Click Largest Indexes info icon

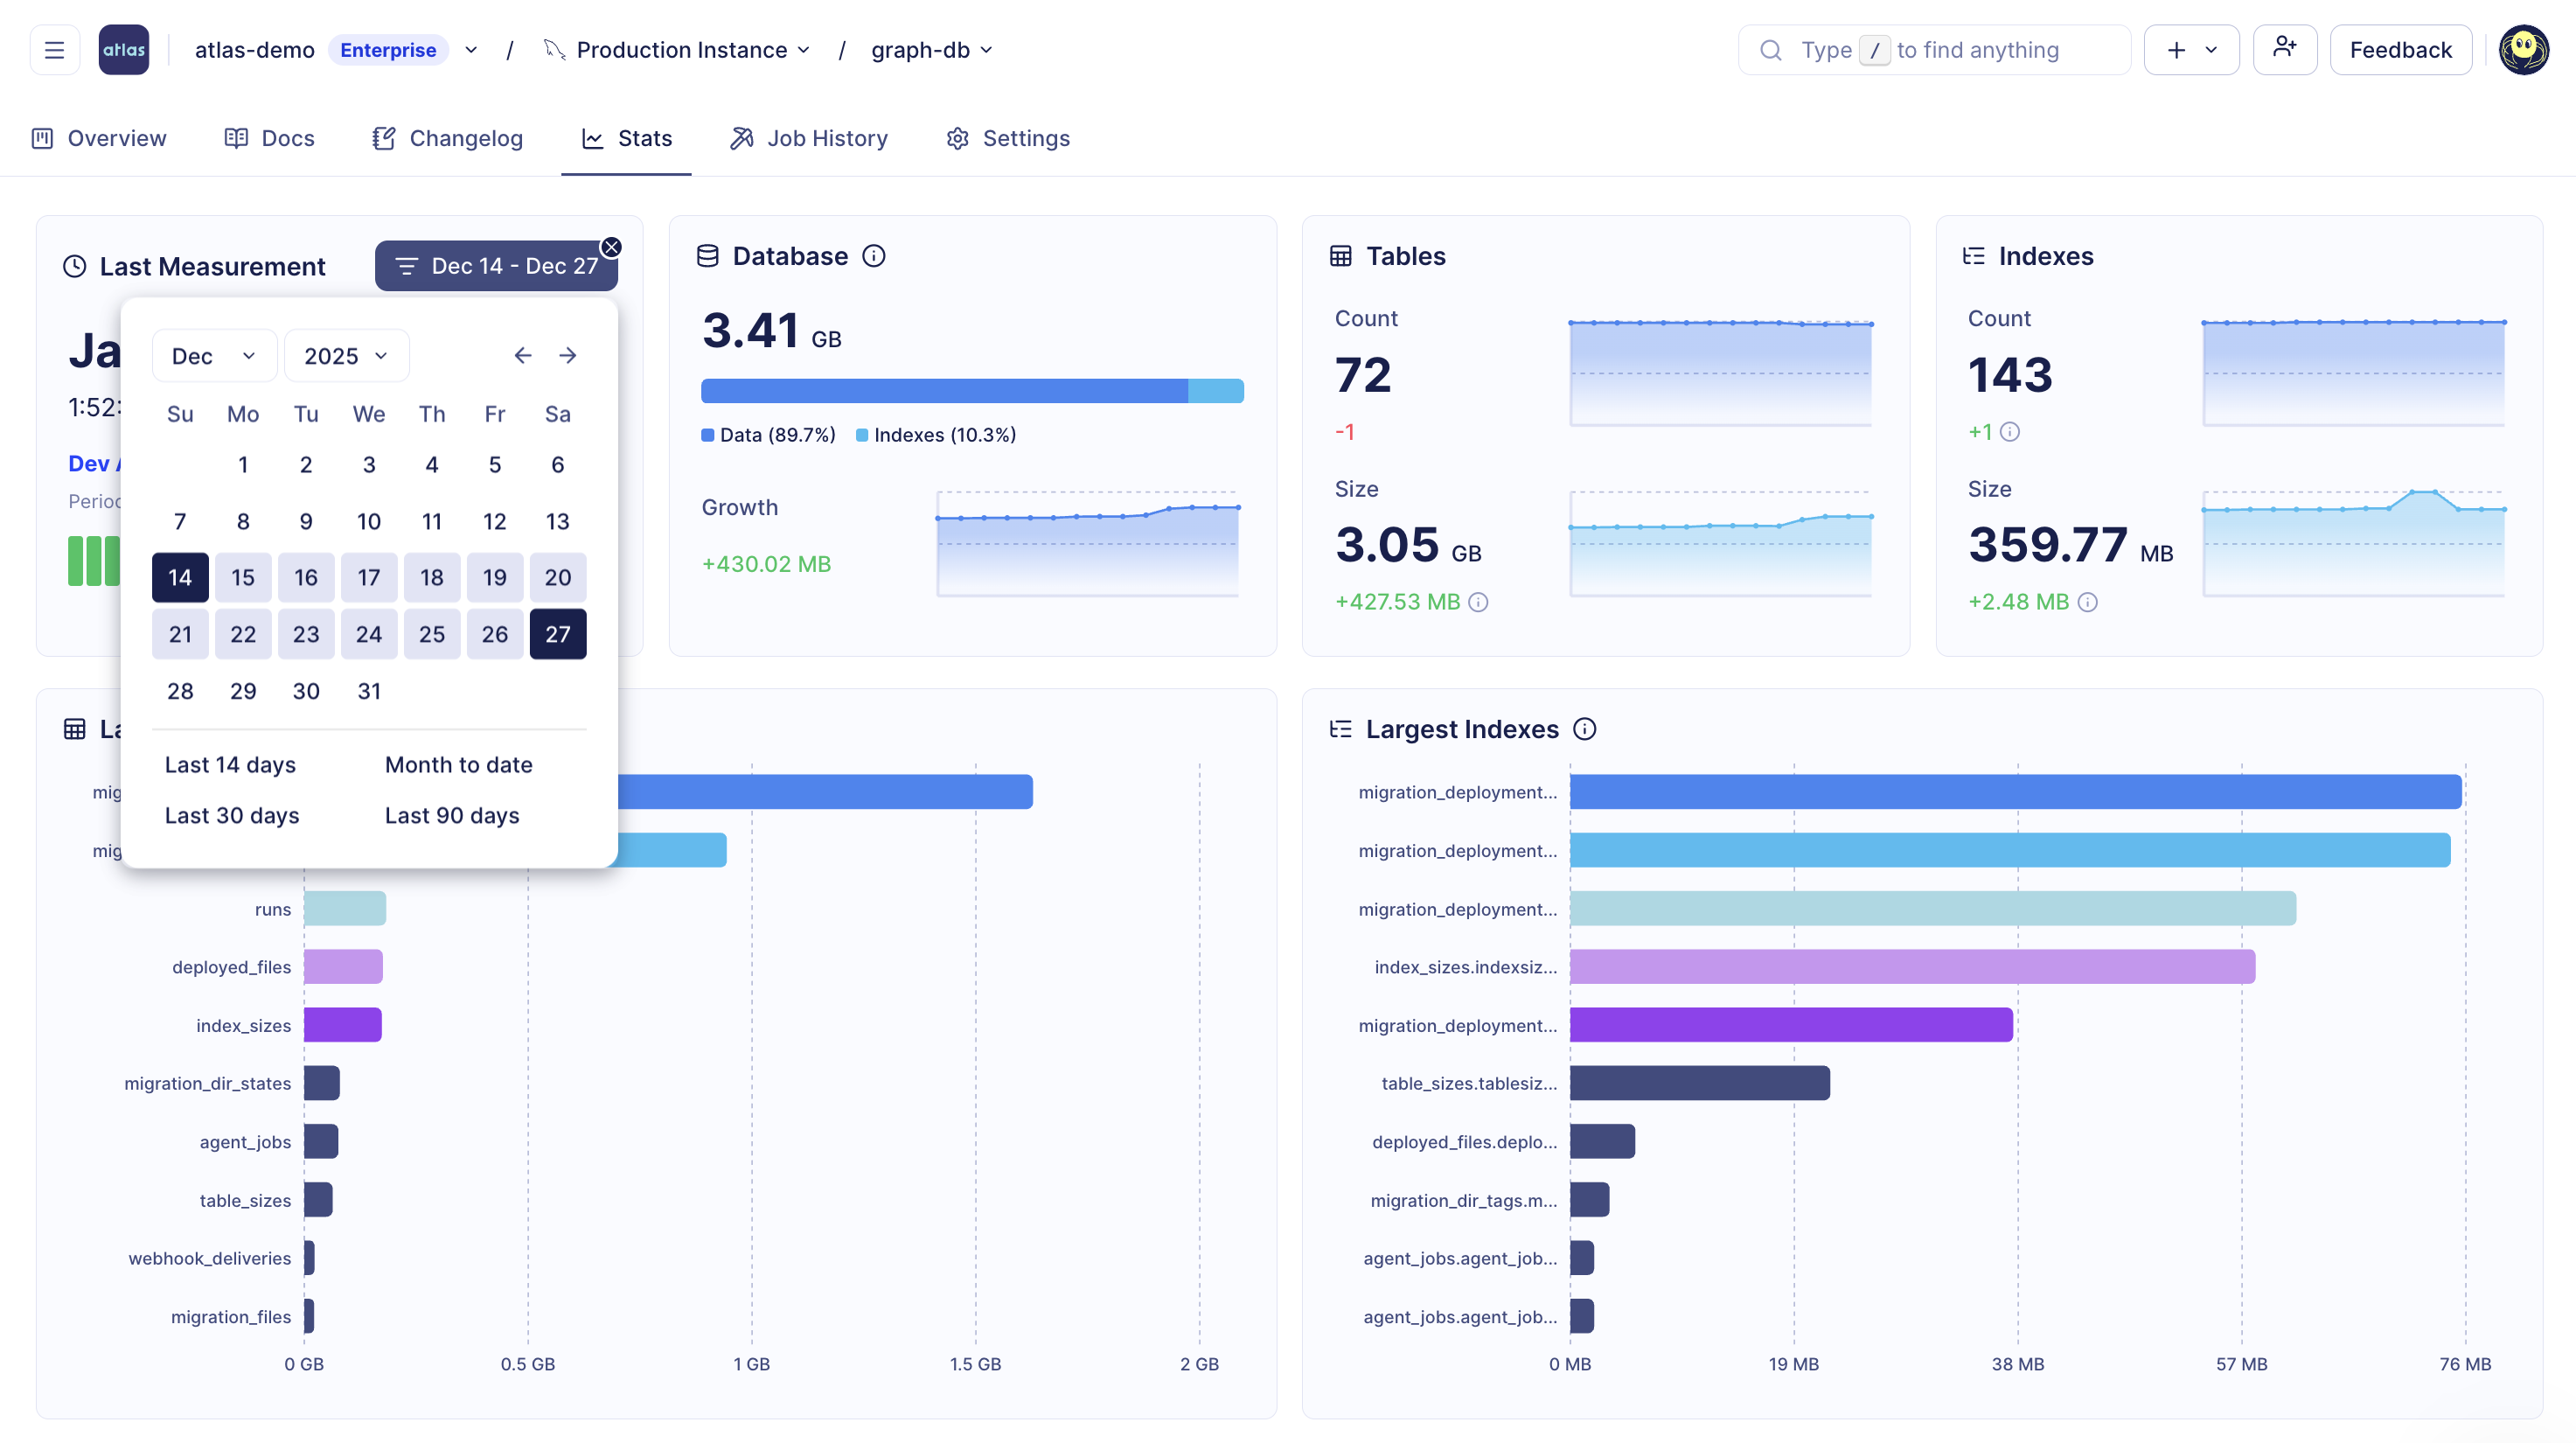(x=1585, y=729)
